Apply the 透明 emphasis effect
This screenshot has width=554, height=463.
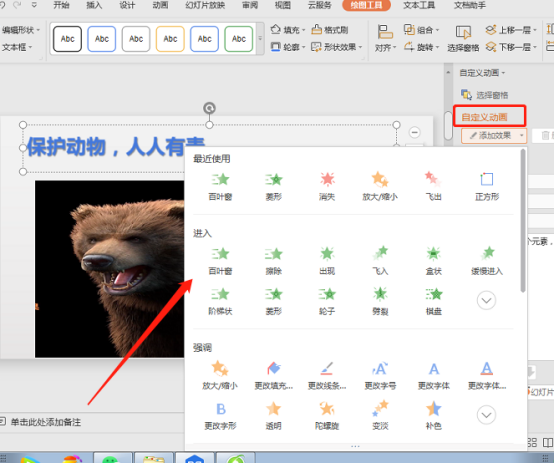coord(273,416)
